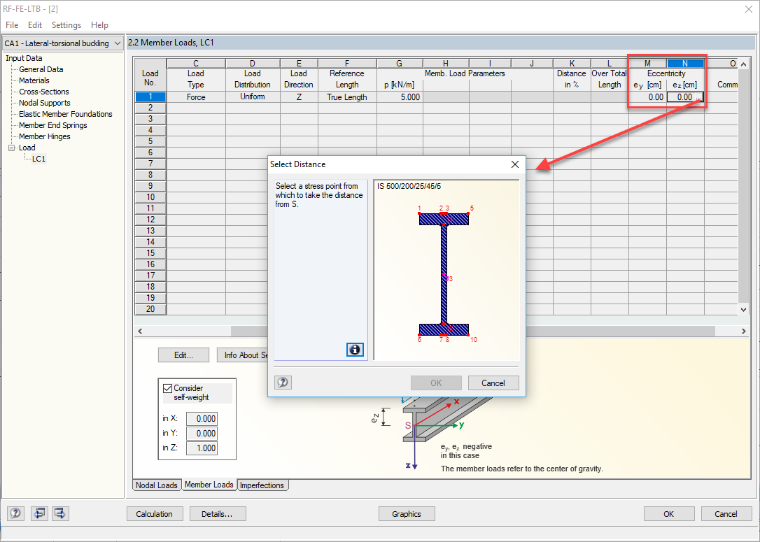Click the Uniform load distribution cell
This screenshot has width=760, height=542.
click(253, 97)
